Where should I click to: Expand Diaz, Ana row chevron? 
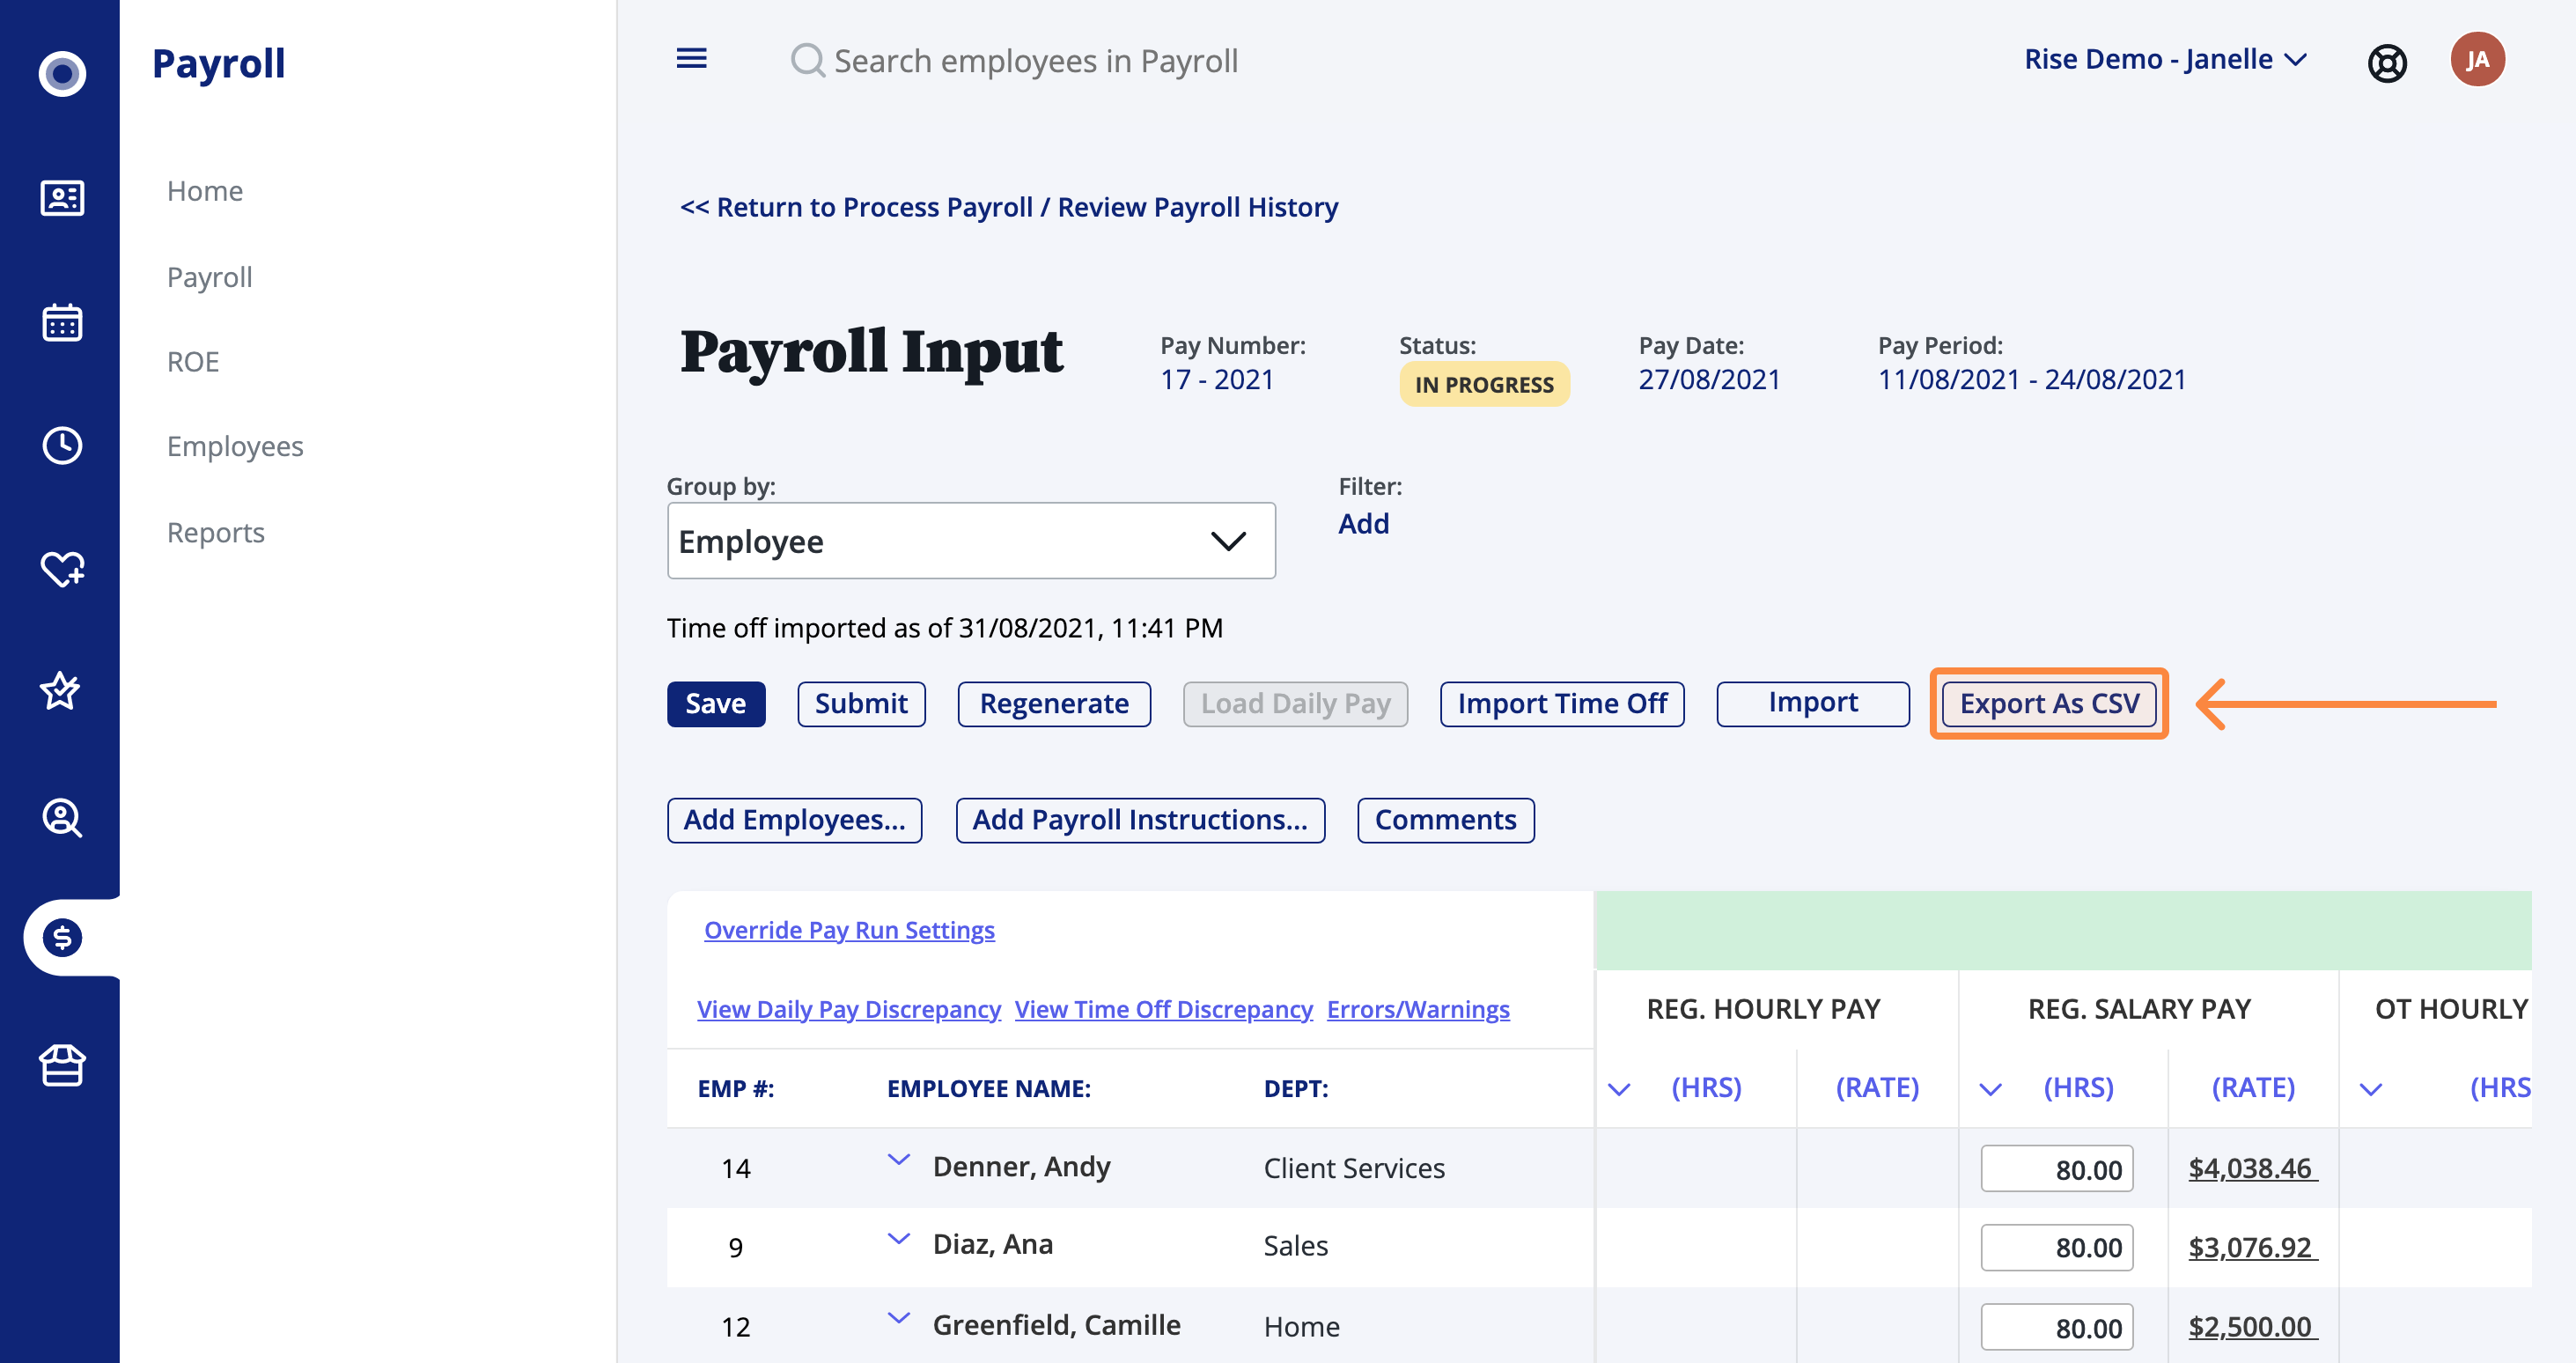pyautogui.click(x=899, y=1239)
